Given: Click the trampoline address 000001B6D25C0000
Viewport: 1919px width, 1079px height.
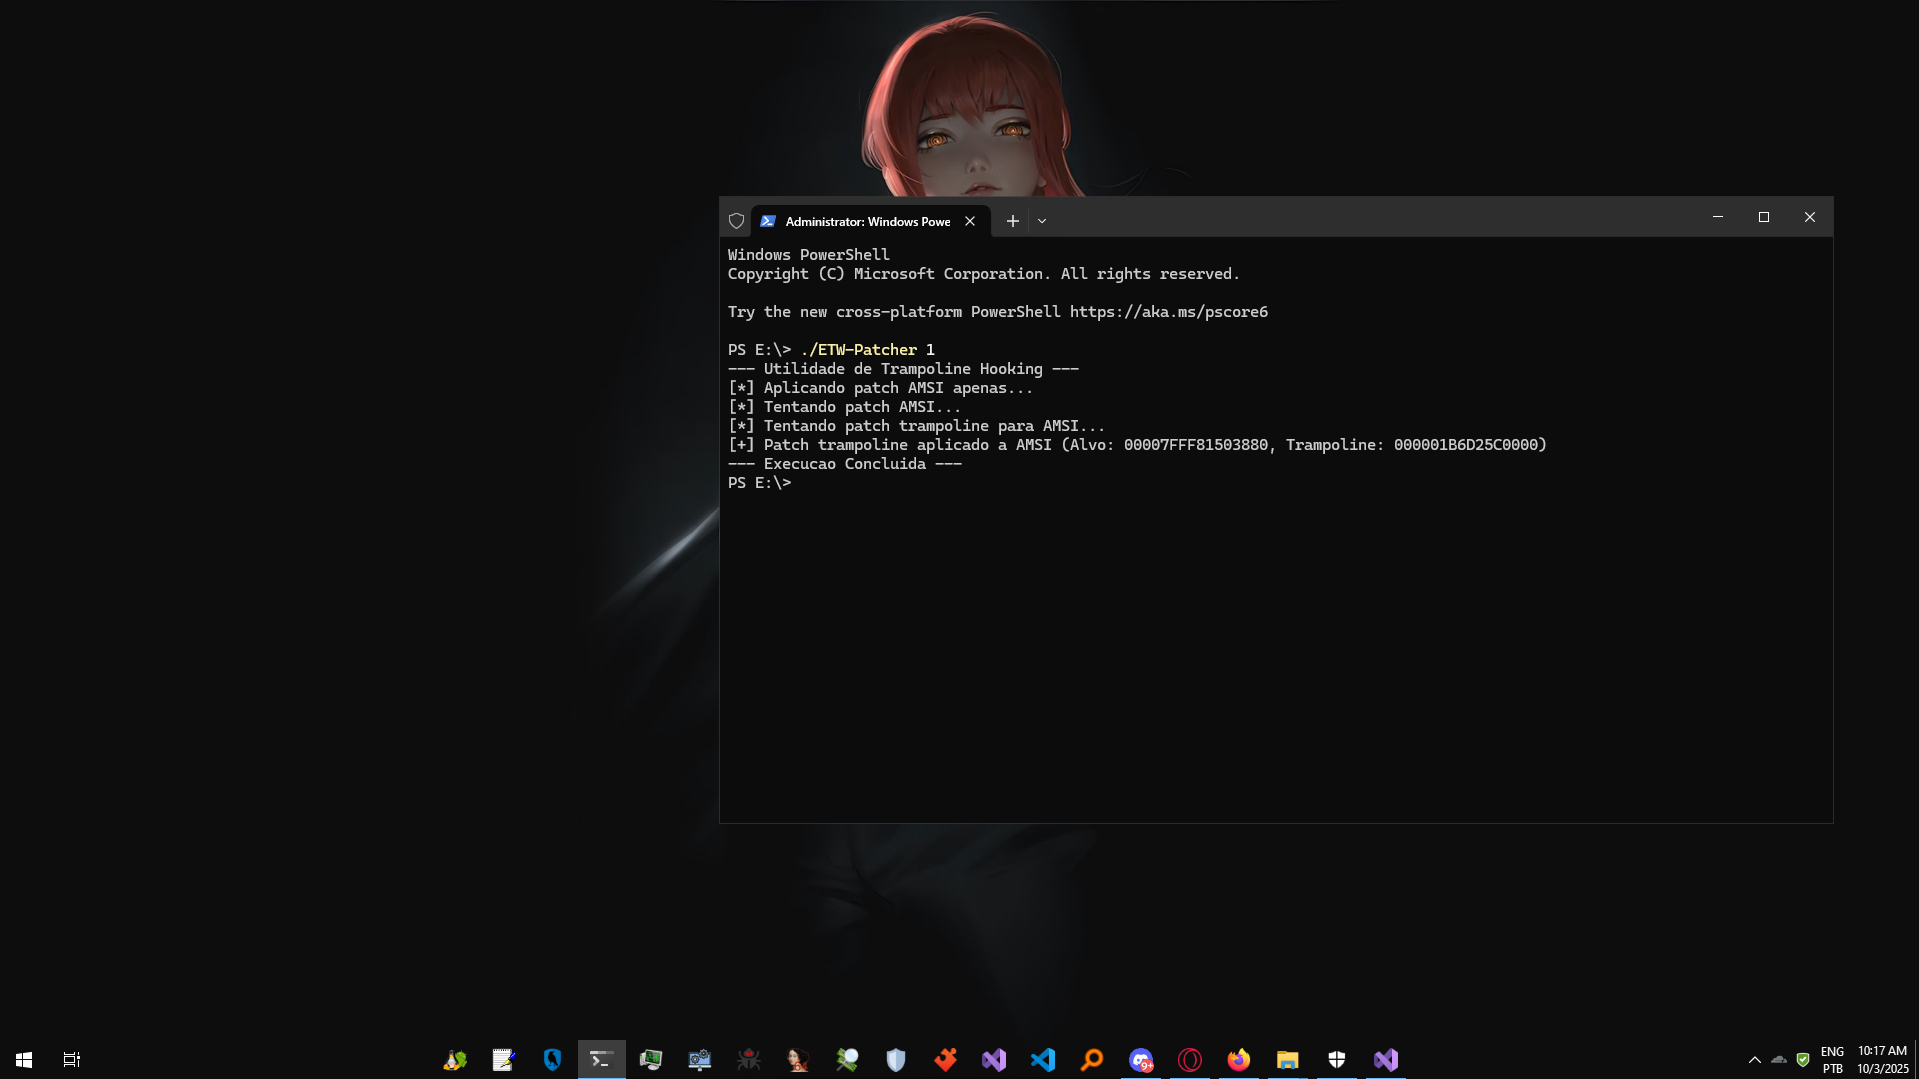Looking at the screenshot, I should (1466, 445).
